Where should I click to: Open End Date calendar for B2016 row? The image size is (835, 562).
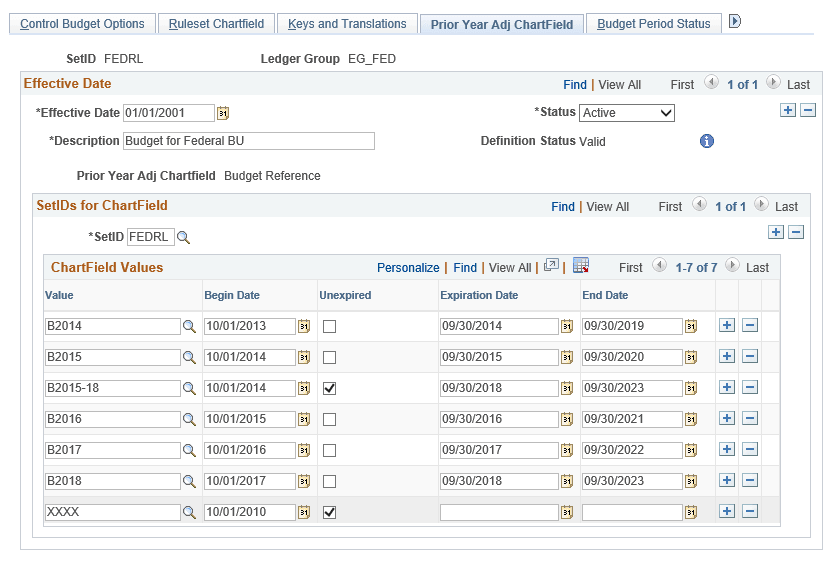tap(691, 419)
